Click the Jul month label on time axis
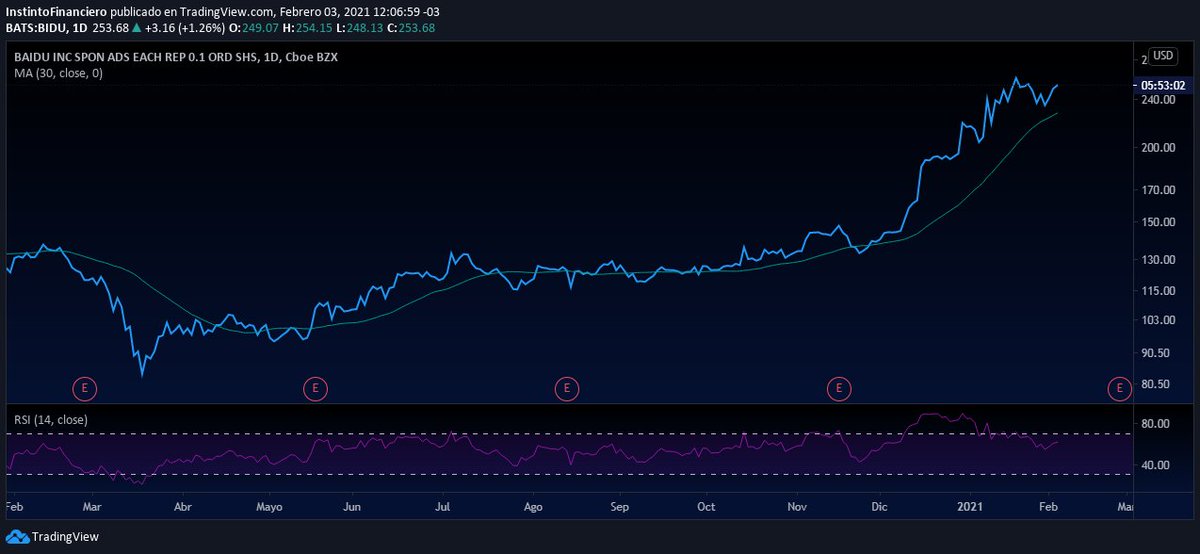 (443, 507)
